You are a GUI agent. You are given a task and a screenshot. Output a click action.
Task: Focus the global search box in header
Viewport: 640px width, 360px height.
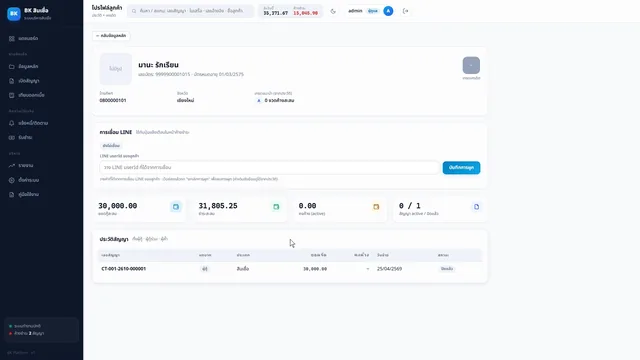[x=190, y=11]
